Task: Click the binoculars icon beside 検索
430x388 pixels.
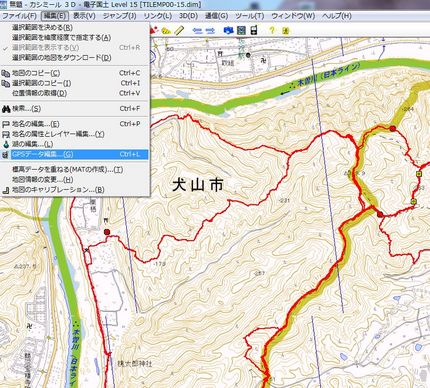Action: pos(6,109)
